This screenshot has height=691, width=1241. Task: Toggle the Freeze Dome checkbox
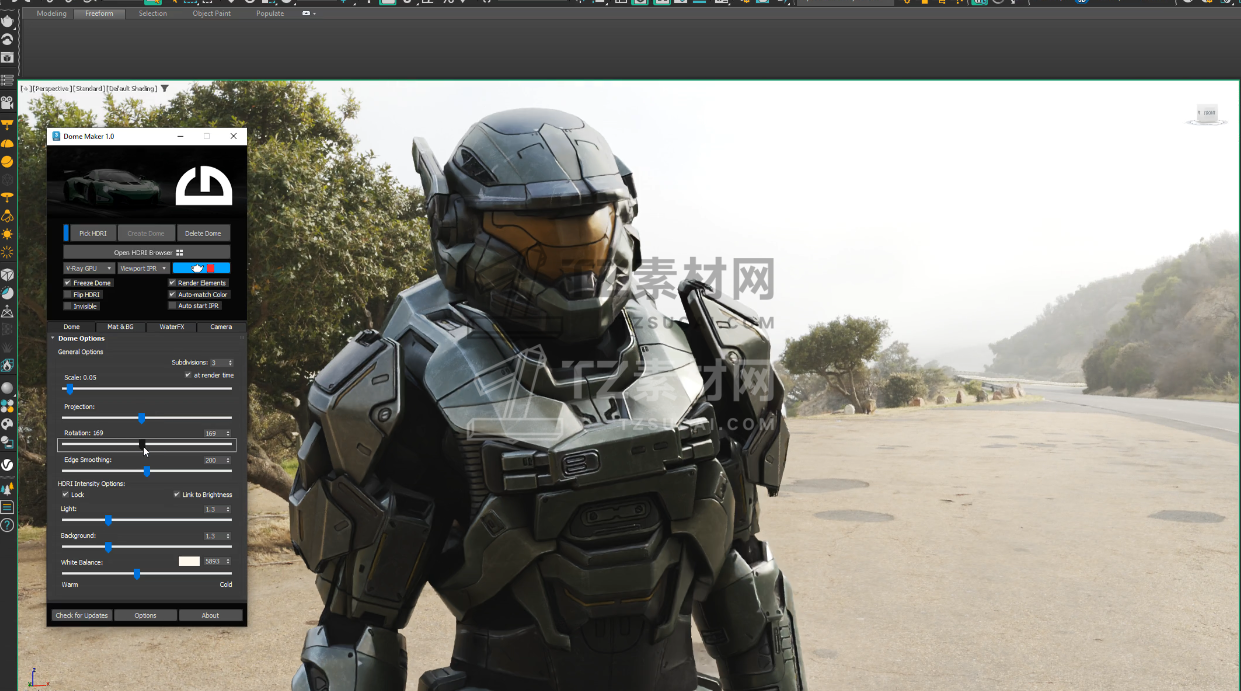(x=67, y=283)
